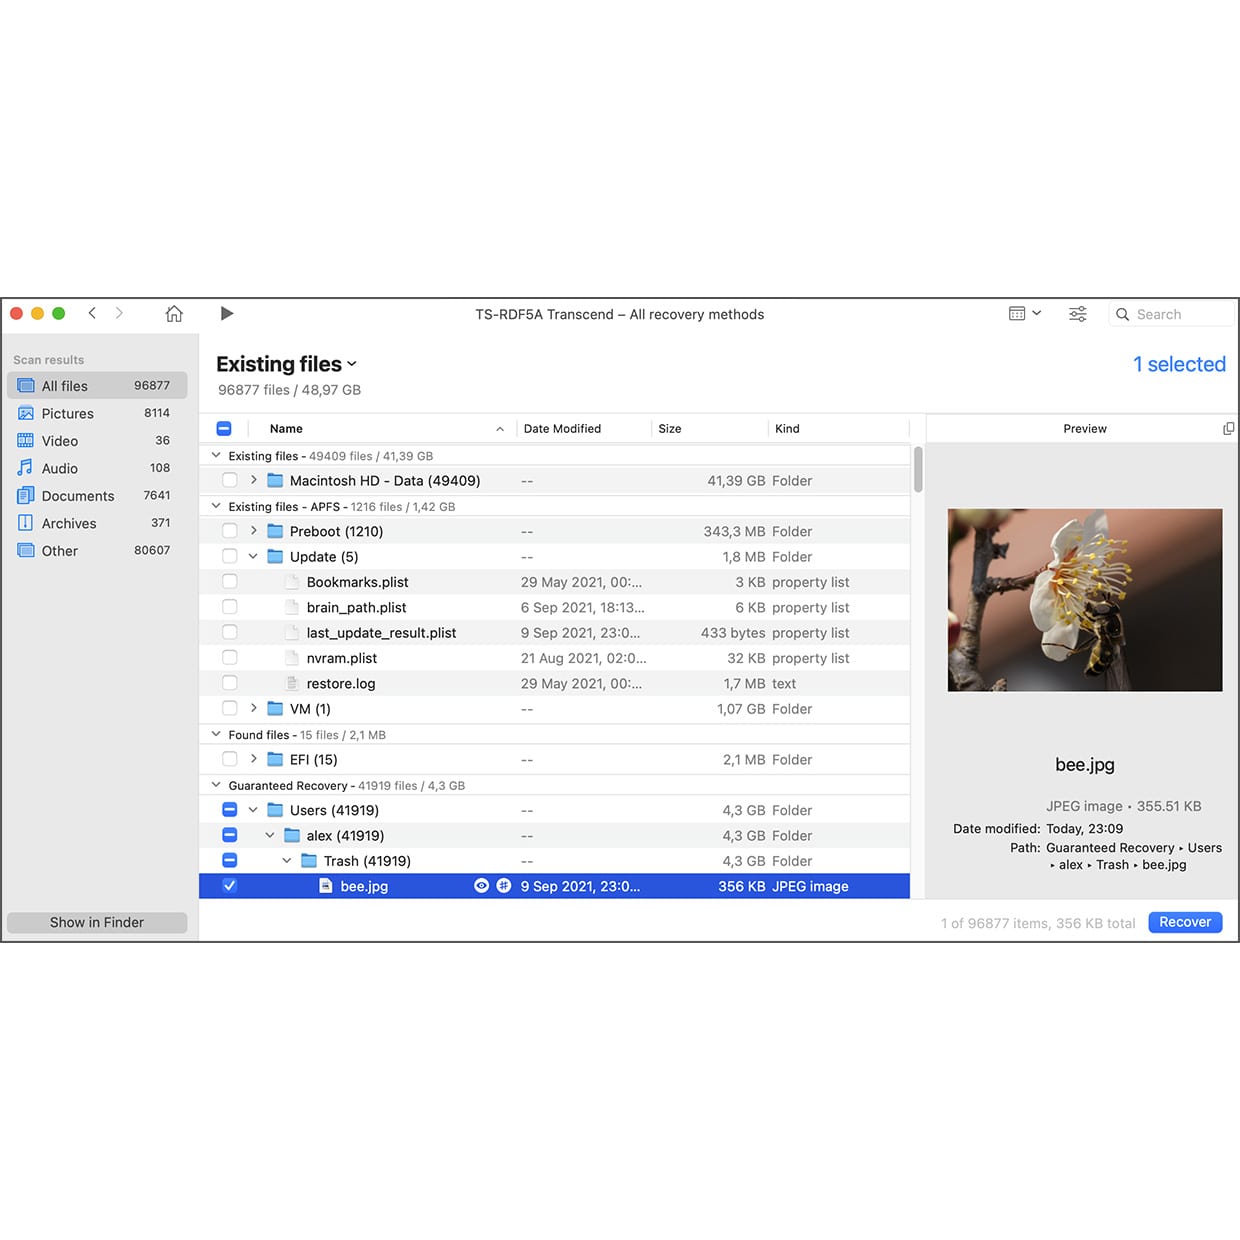Image resolution: width=1240 pixels, height=1240 pixels.
Task: Open the Existing files heading dropdown
Action: click(x=287, y=364)
